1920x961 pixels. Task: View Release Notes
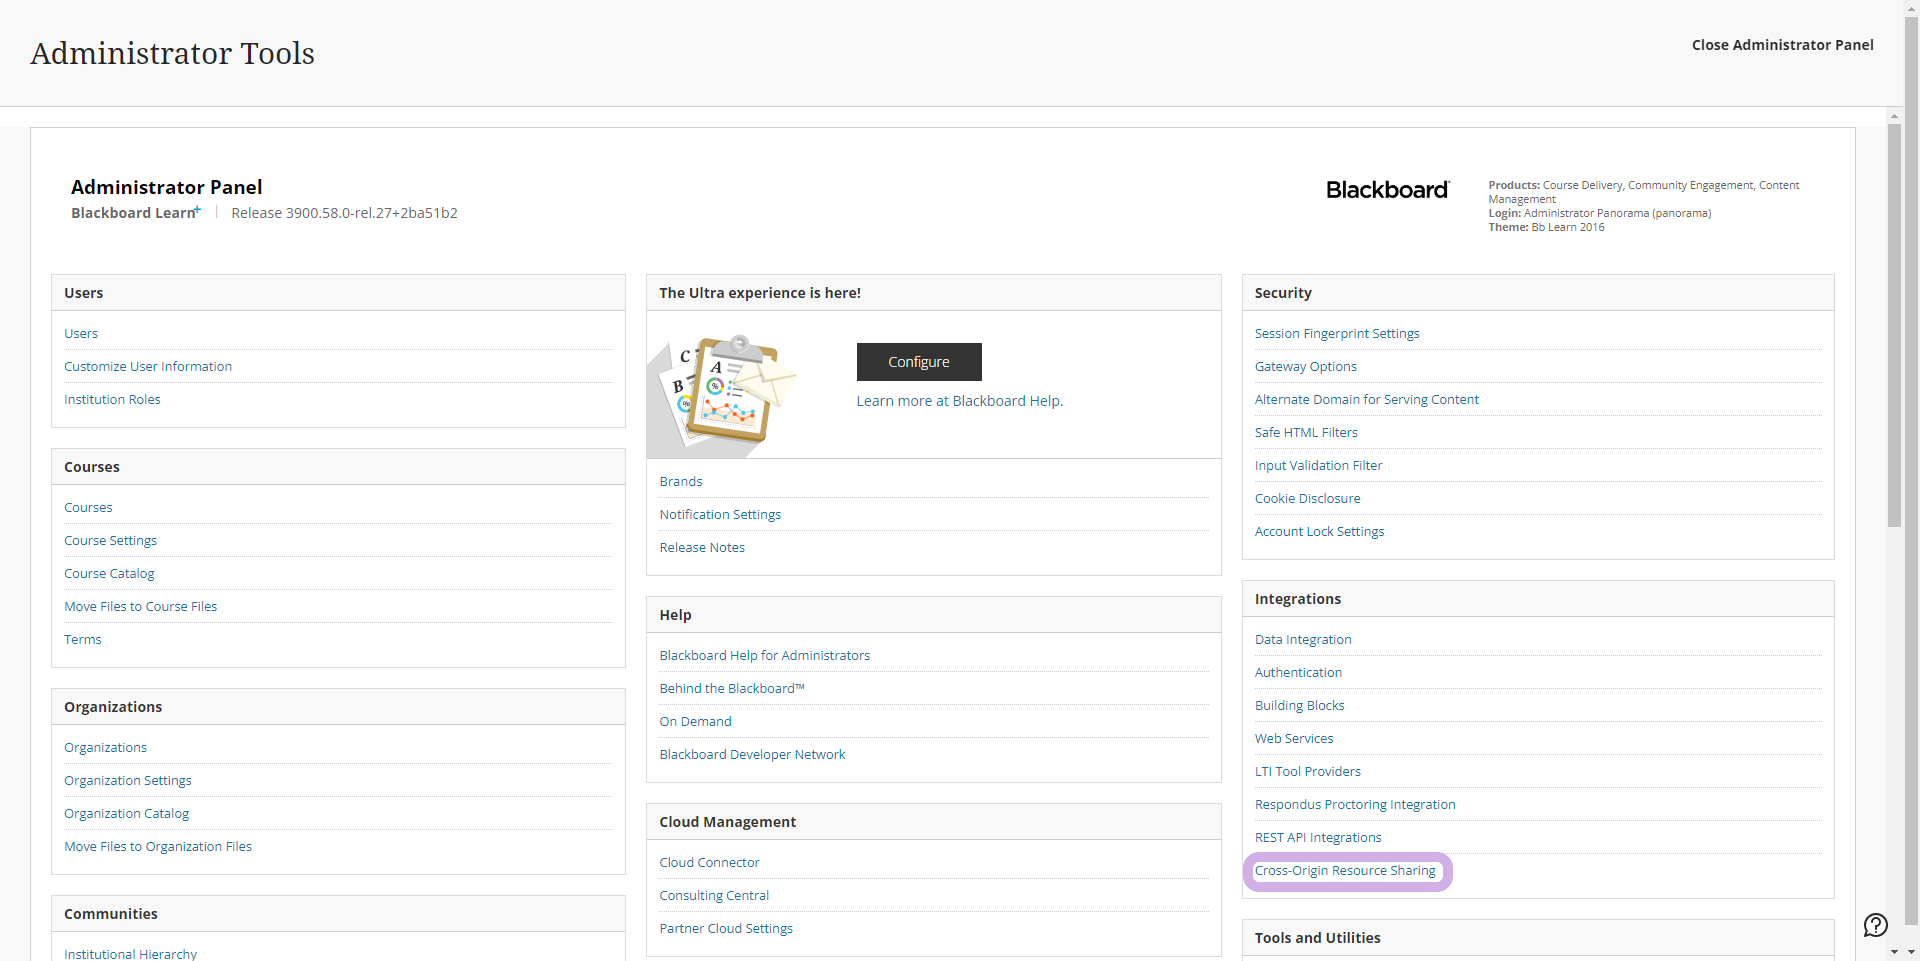702,548
